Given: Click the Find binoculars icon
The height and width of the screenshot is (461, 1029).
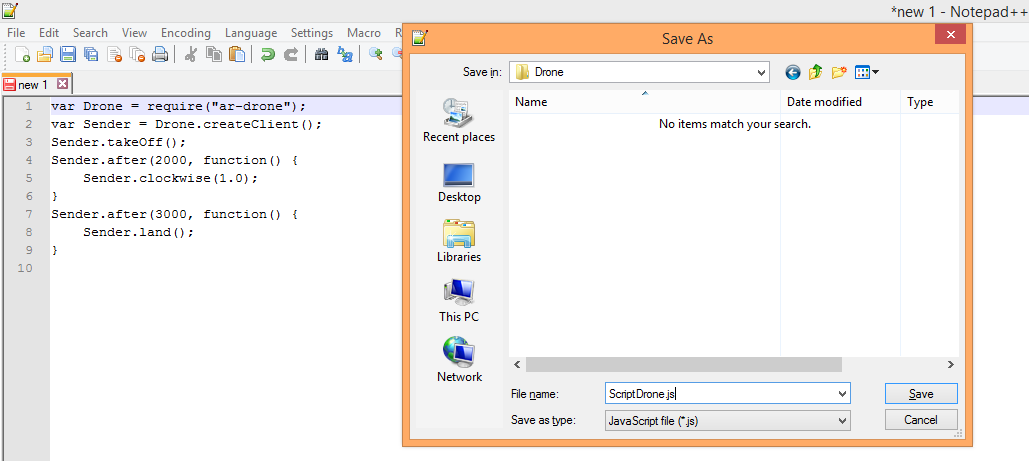Looking at the screenshot, I should pos(321,55).
